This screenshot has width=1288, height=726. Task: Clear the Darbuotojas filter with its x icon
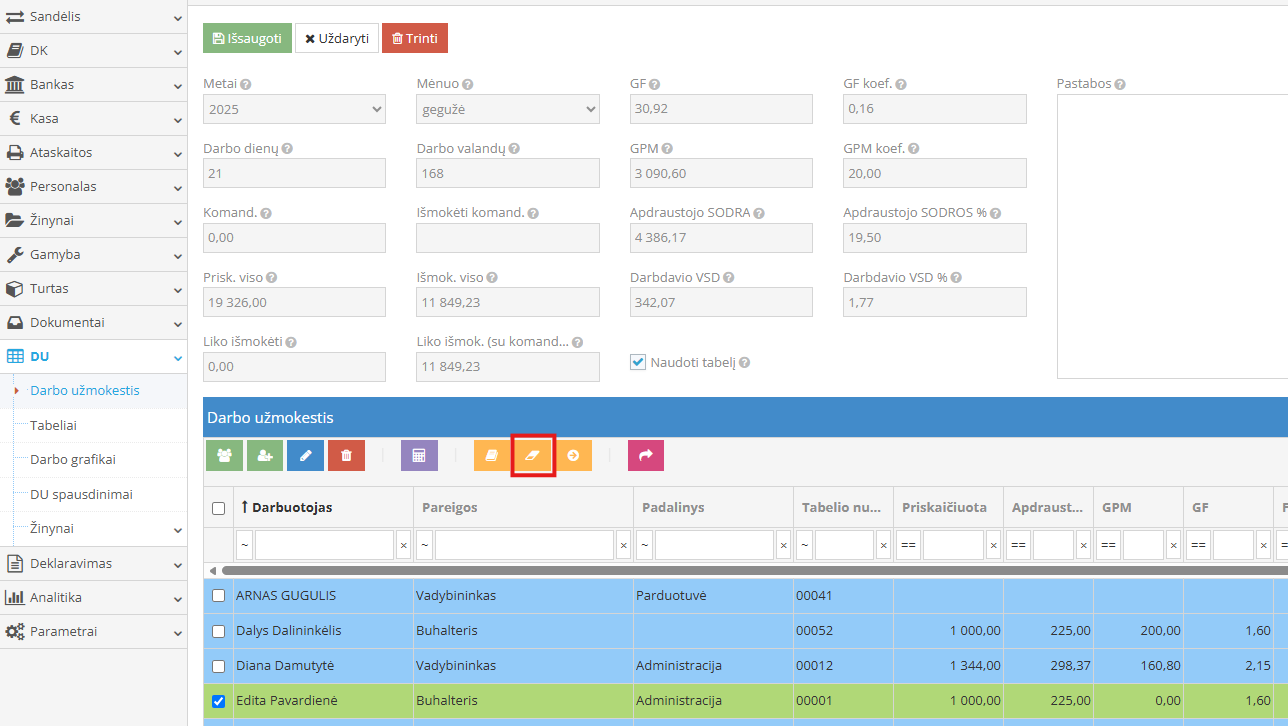[404, 546]
